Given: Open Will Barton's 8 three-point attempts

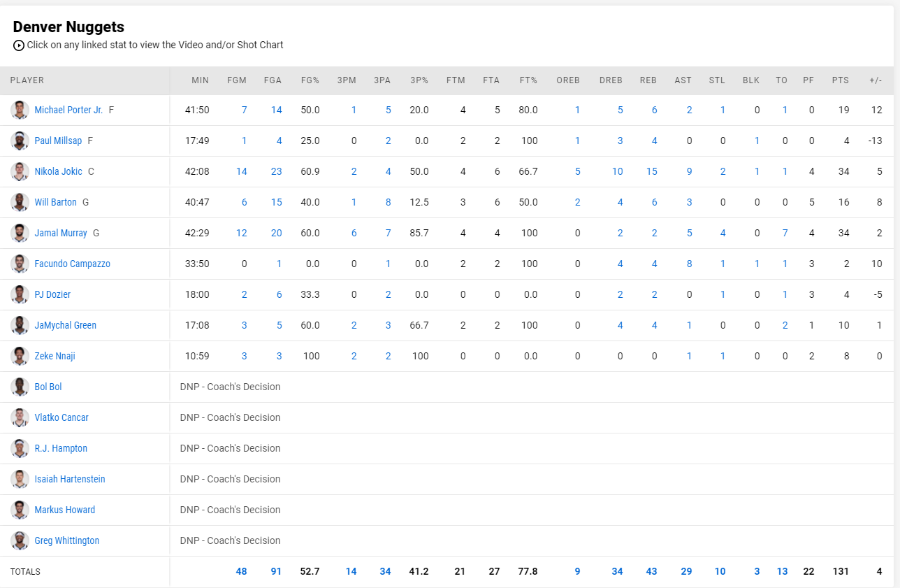Looking at the screenshot, I should (388, 202).
